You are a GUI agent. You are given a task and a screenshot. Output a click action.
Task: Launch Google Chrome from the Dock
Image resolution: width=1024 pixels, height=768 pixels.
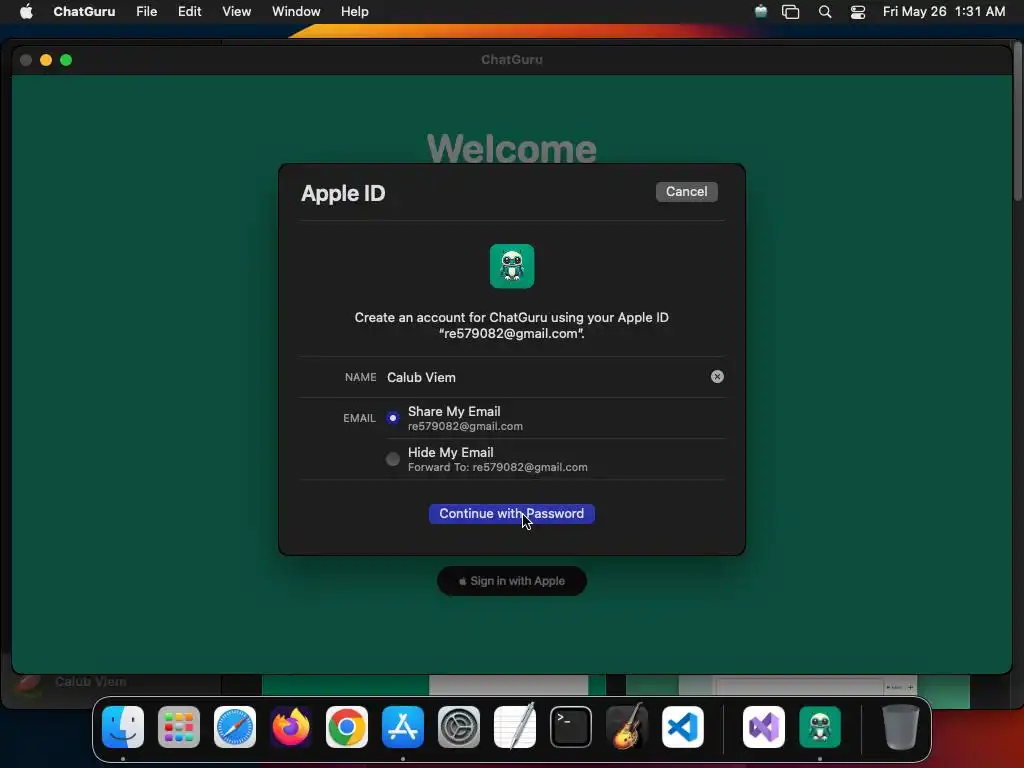(347, 726)
